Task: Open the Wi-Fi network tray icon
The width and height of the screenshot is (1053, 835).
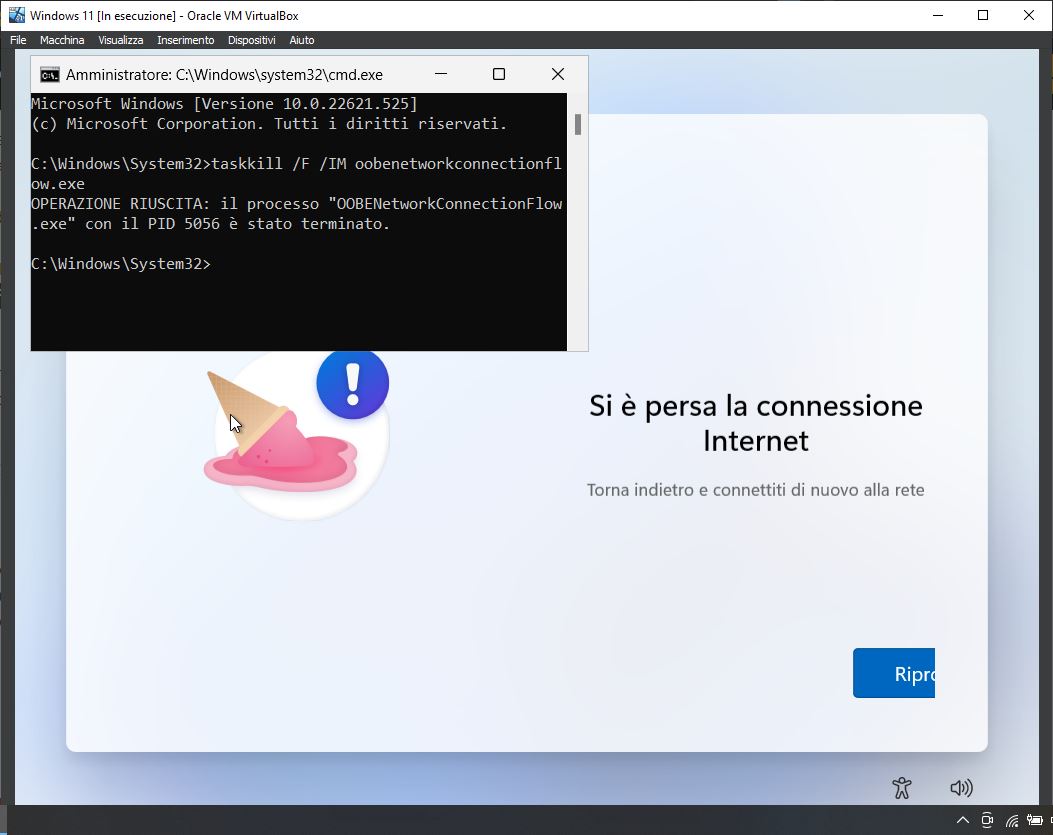Action: coord(1012,820)
